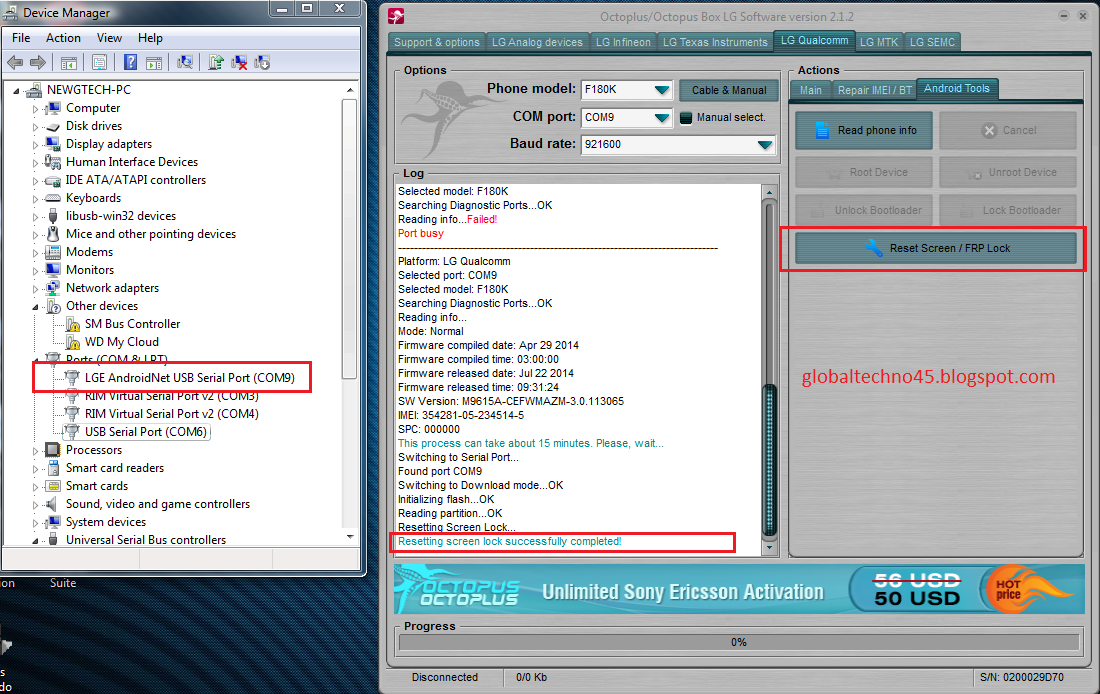Image resolution: width=1100 pixels, height=694 pixels.
Task: Open the File menu in Device Manager
Action: coord(21,38)
